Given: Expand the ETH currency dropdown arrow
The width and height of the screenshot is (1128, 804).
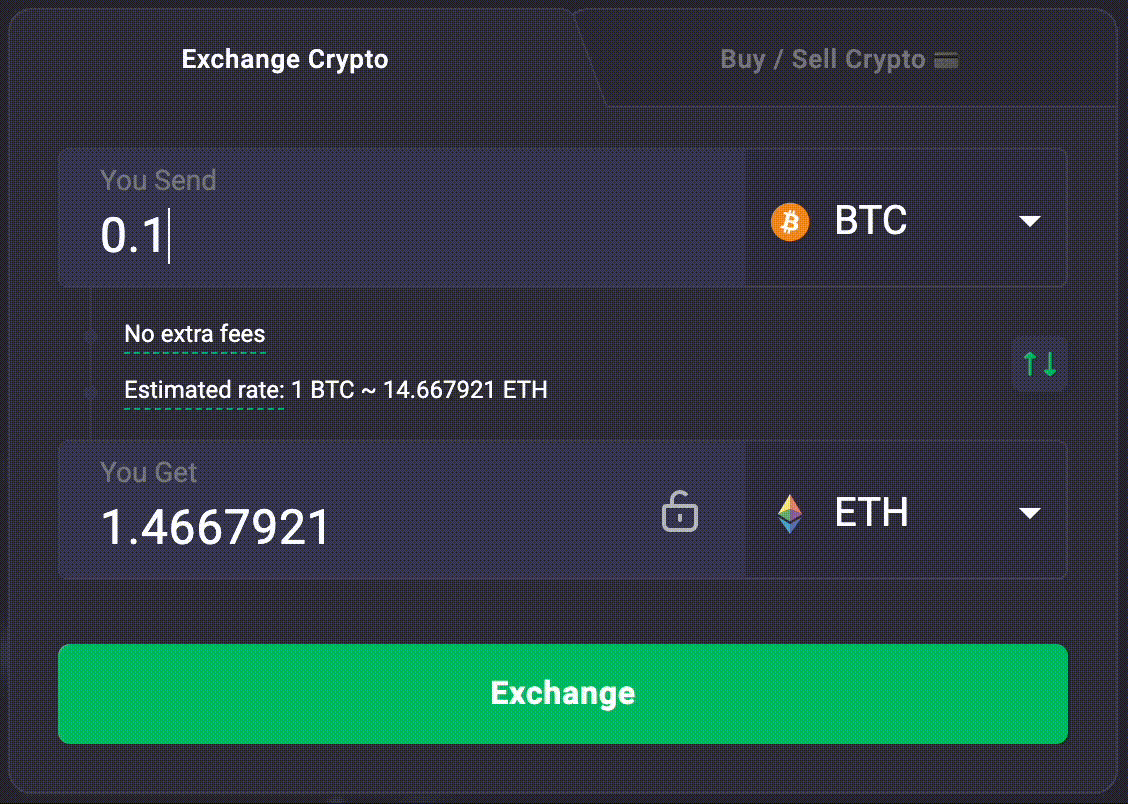Looking at the screenshot, I should click(1030, 513).
